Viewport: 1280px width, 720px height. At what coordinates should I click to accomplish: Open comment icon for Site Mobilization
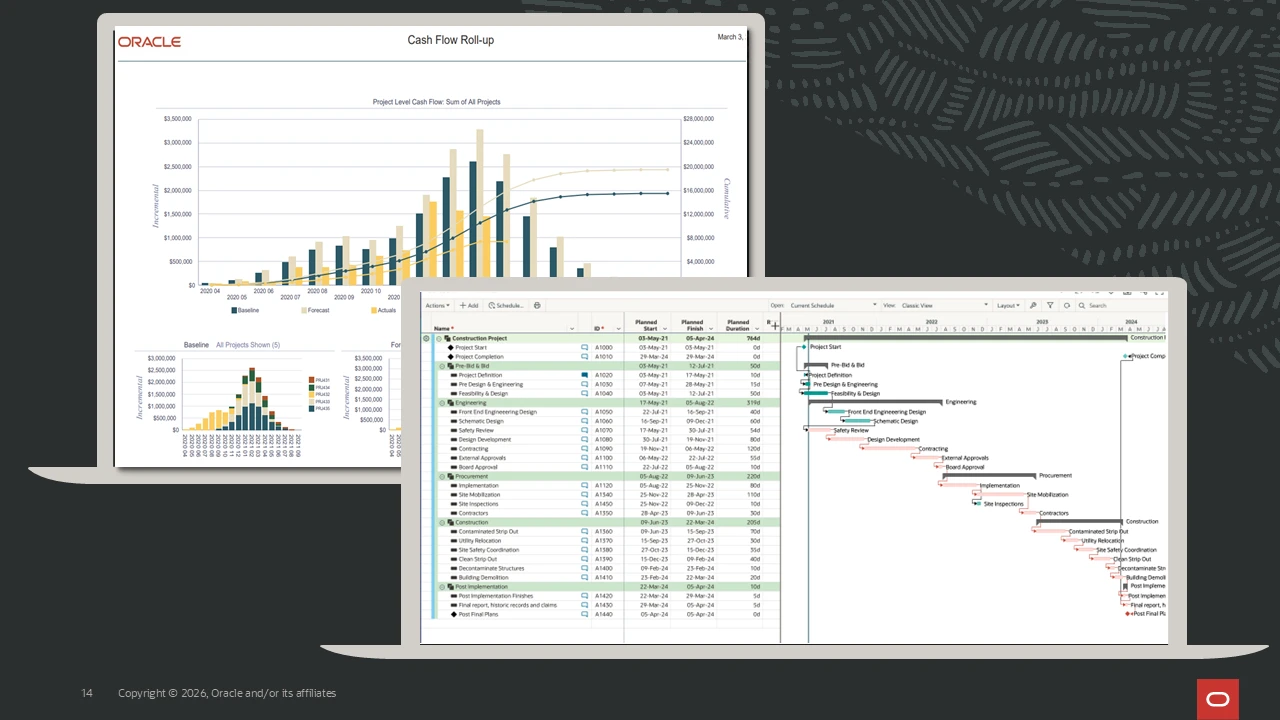[x=585, y=495]
